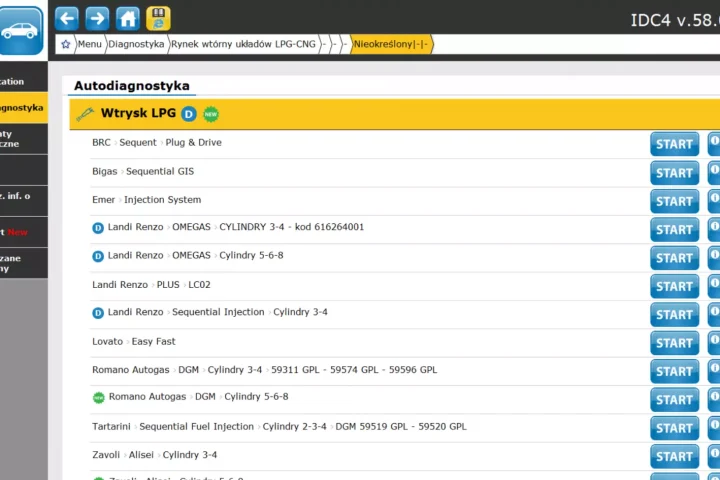Screen dimensions: 720x480
Task: Select the Zavoli Alisei Cylindry 3-4 entry
Action: pos(154,455)
